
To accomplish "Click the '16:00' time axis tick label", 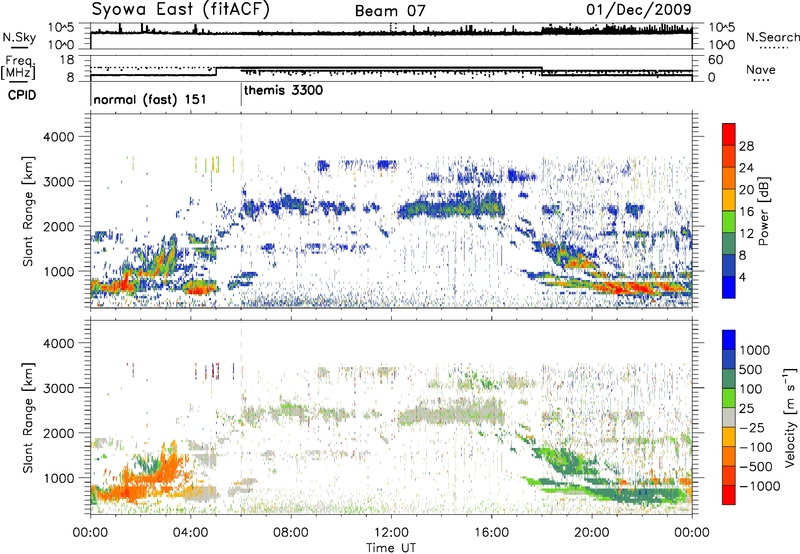I will click(491, 532).
